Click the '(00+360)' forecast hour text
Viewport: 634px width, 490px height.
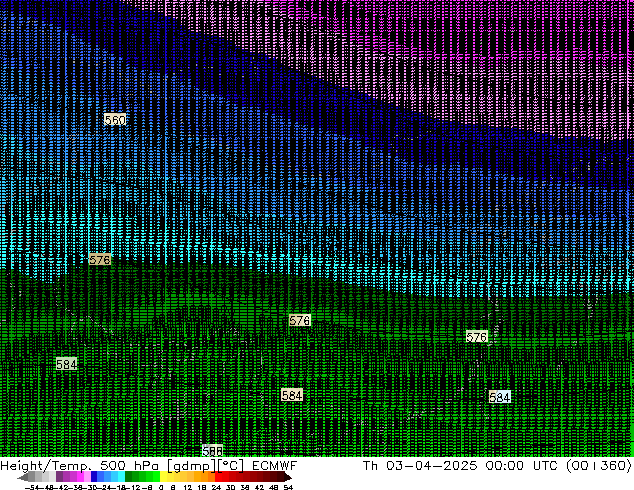[x=599, y=466]
